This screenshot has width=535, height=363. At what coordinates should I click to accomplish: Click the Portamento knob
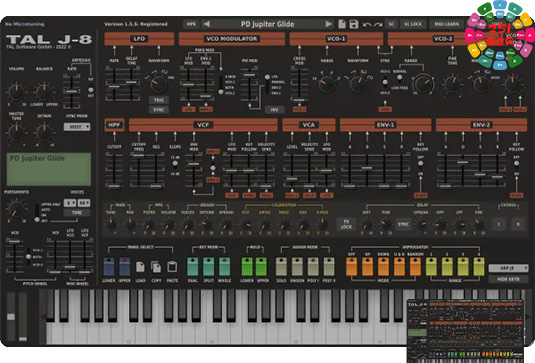point(16,209)
